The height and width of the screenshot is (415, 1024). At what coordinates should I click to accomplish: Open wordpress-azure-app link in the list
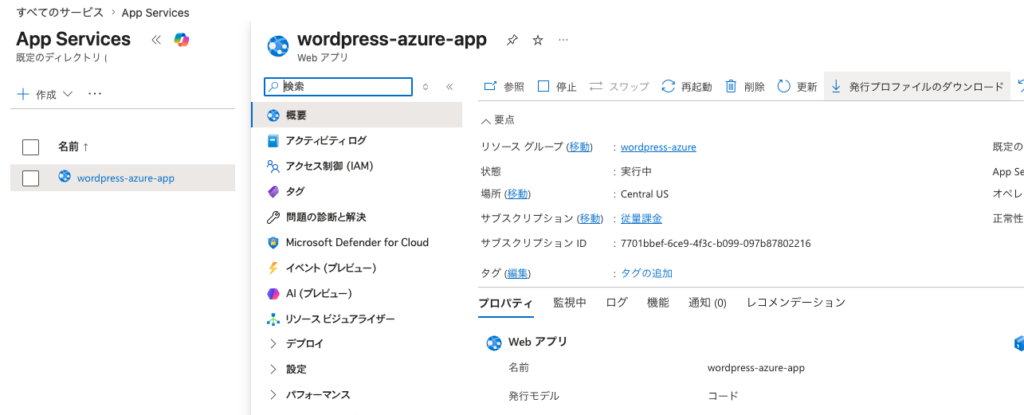(x=125, y=178)
